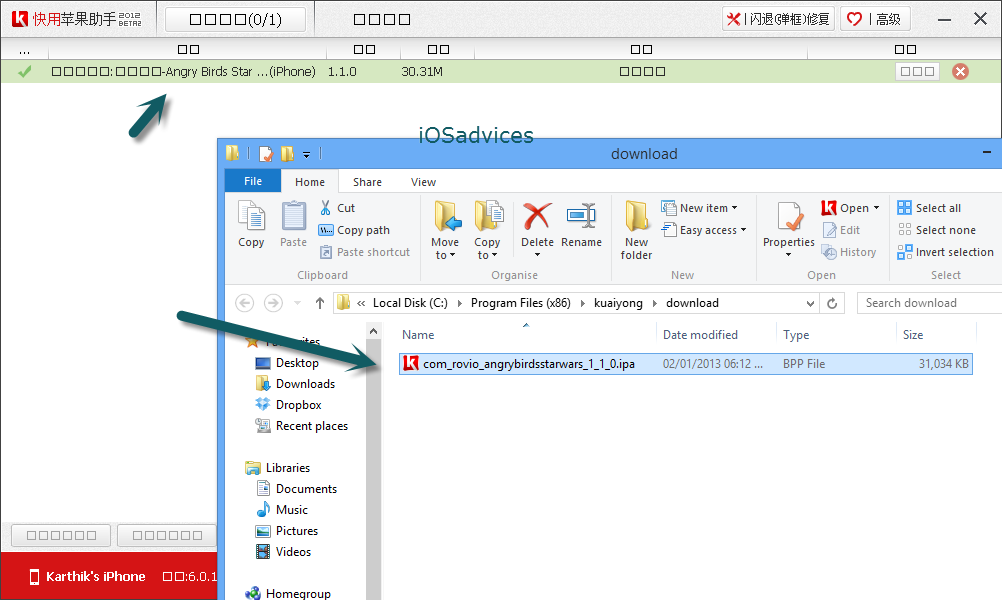Open the Properties icon in the ribbon
Viewport: 1002px width, 600px height.
click(789, 218)
